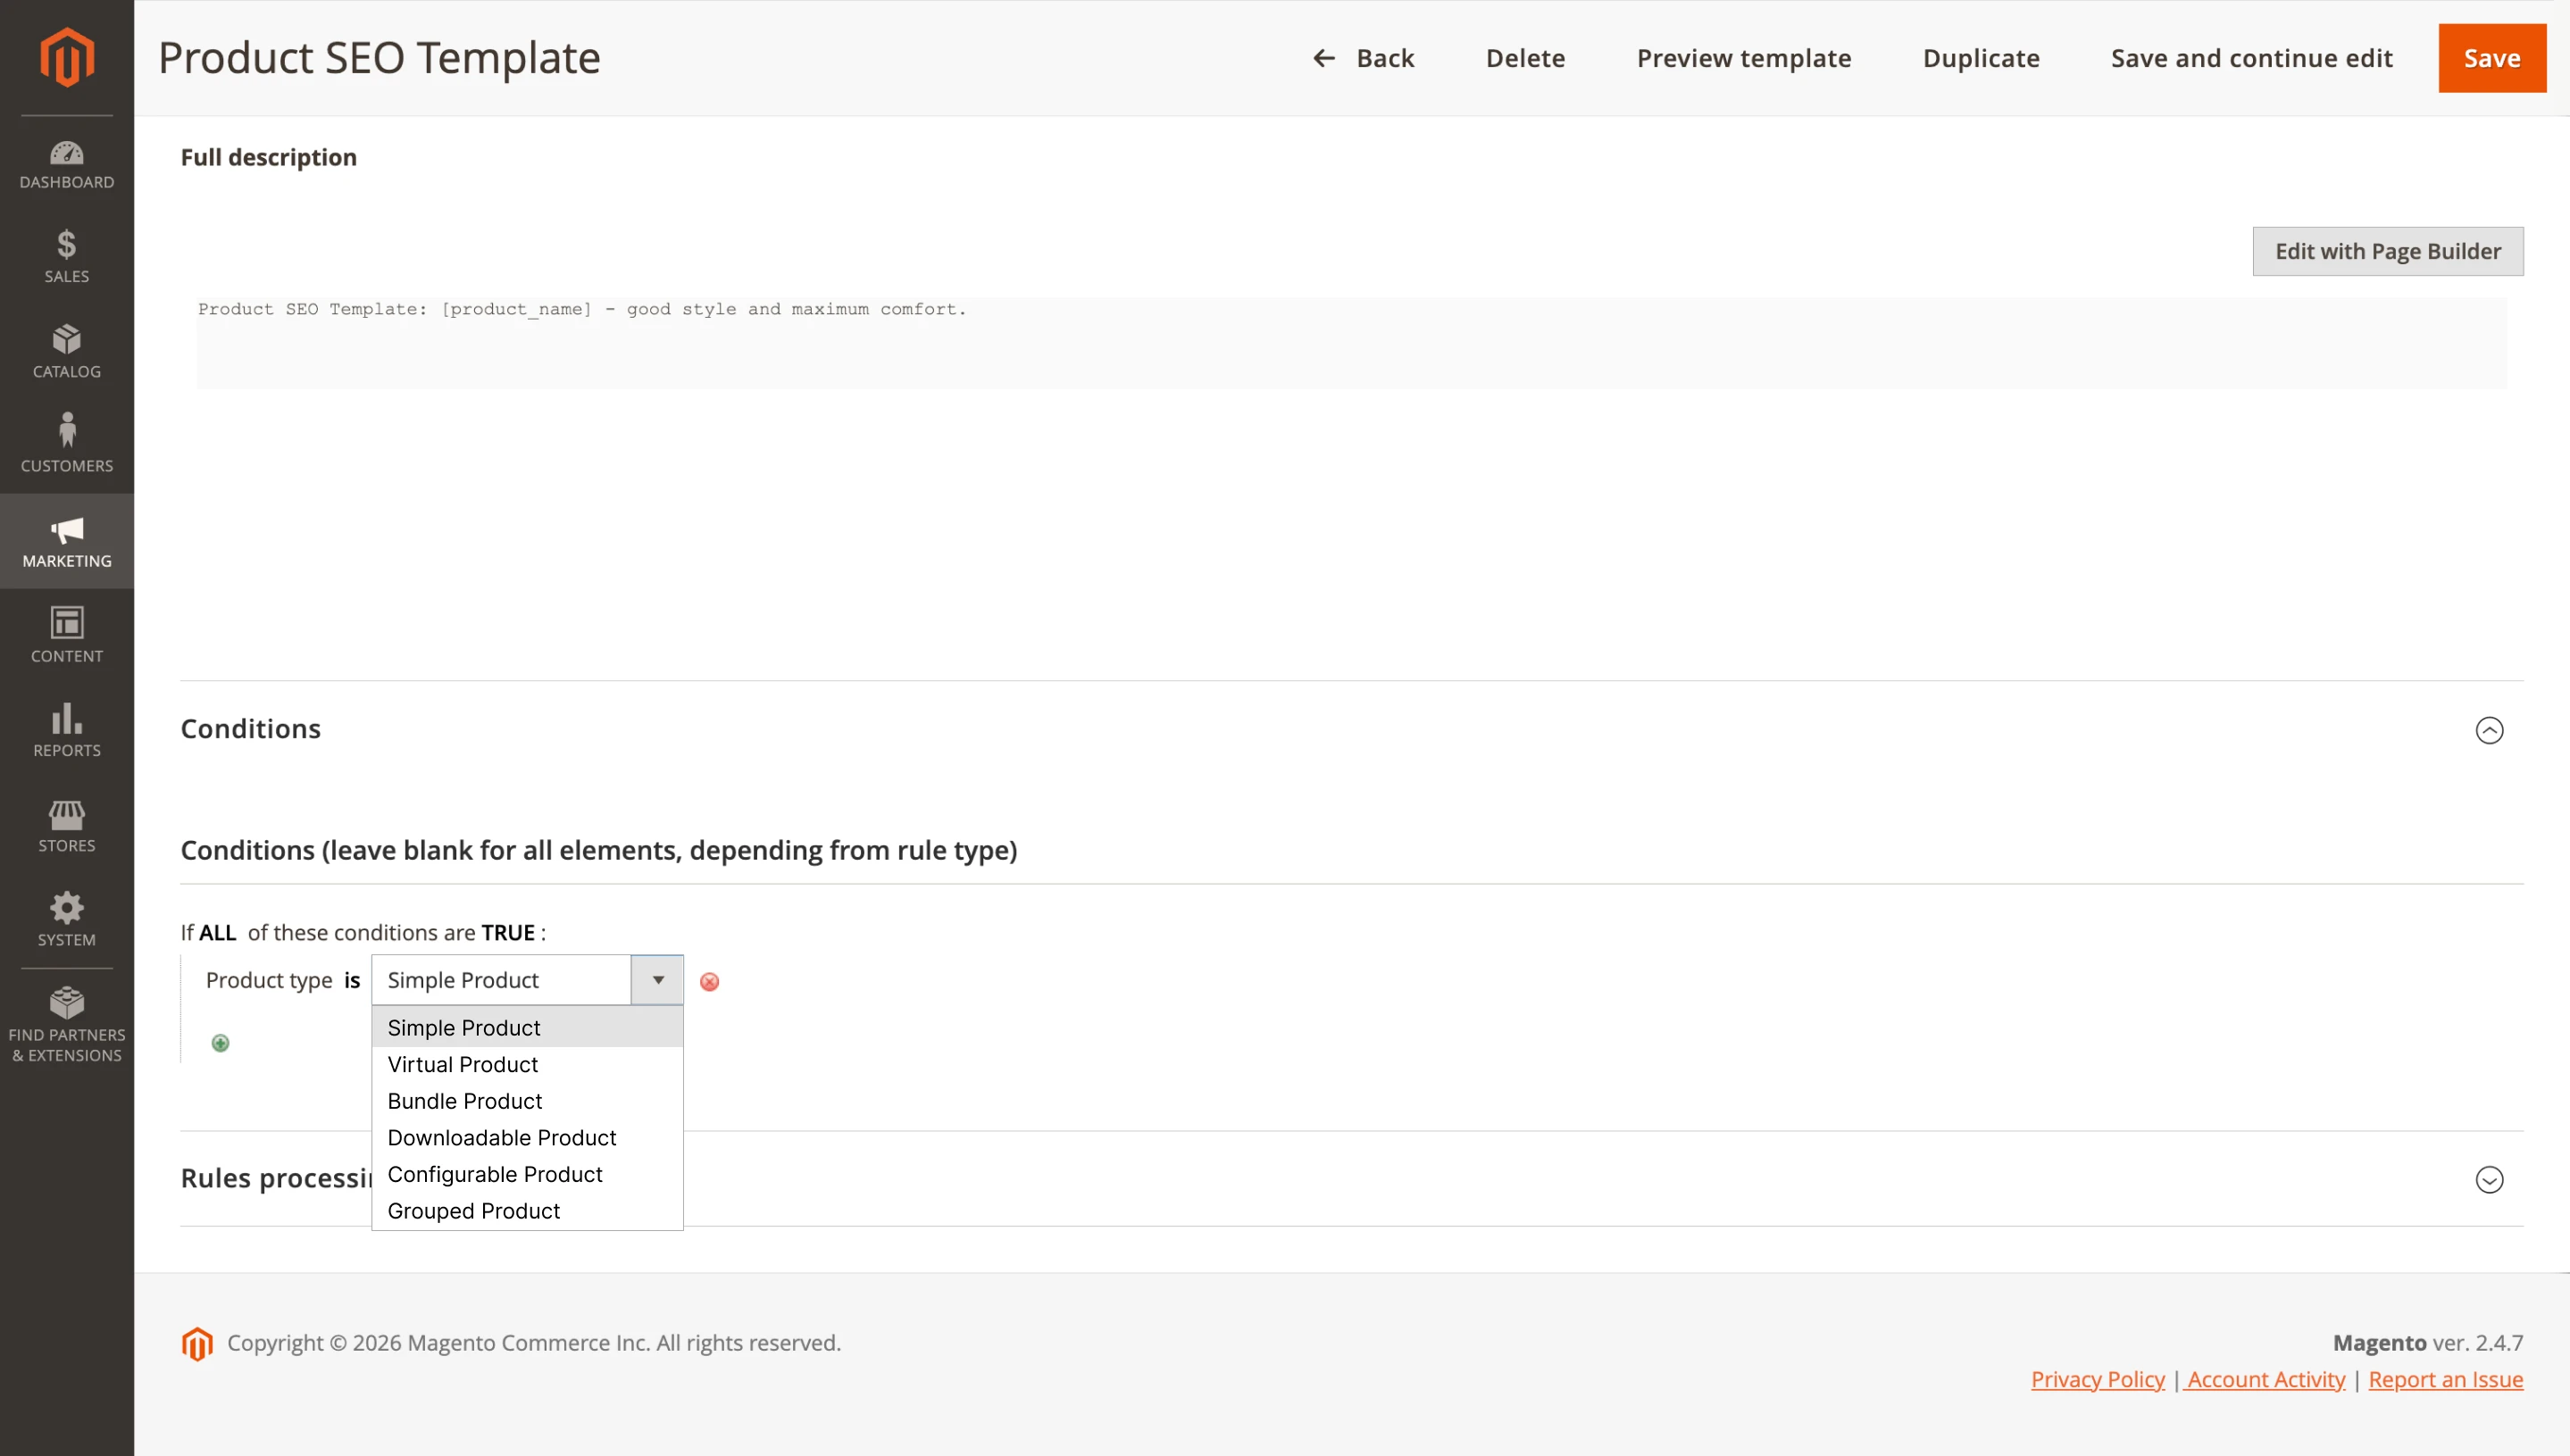Navigate to the Sales section
The width and height of the screenshot is (2570, 1456).
(x=66, y=258)
